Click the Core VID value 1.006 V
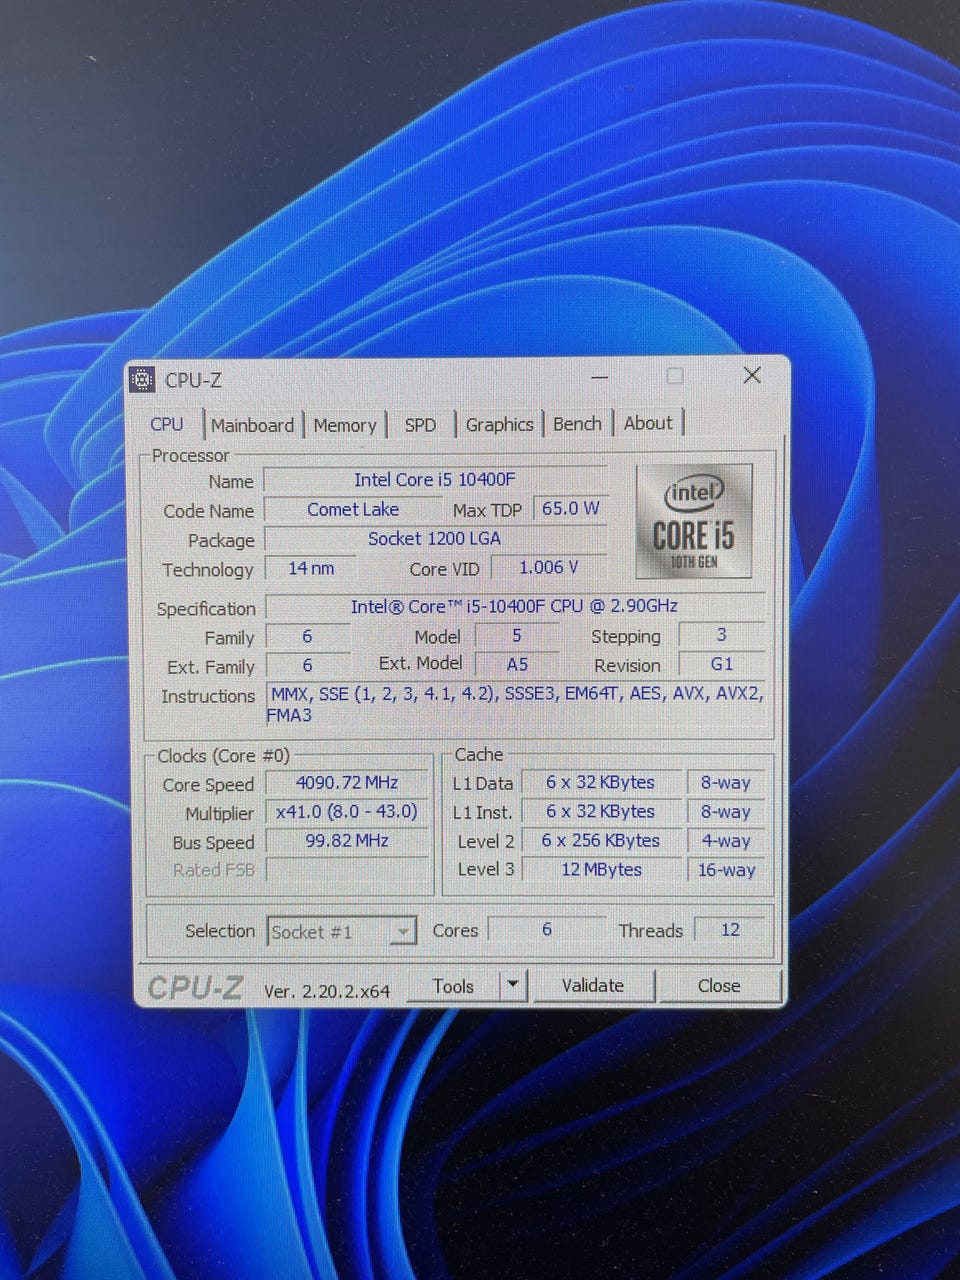The image size is (960, 1280). (549, 567)
